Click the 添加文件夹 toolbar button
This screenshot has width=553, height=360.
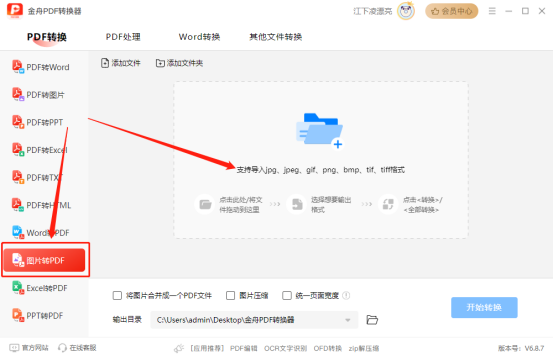point(180,63)
